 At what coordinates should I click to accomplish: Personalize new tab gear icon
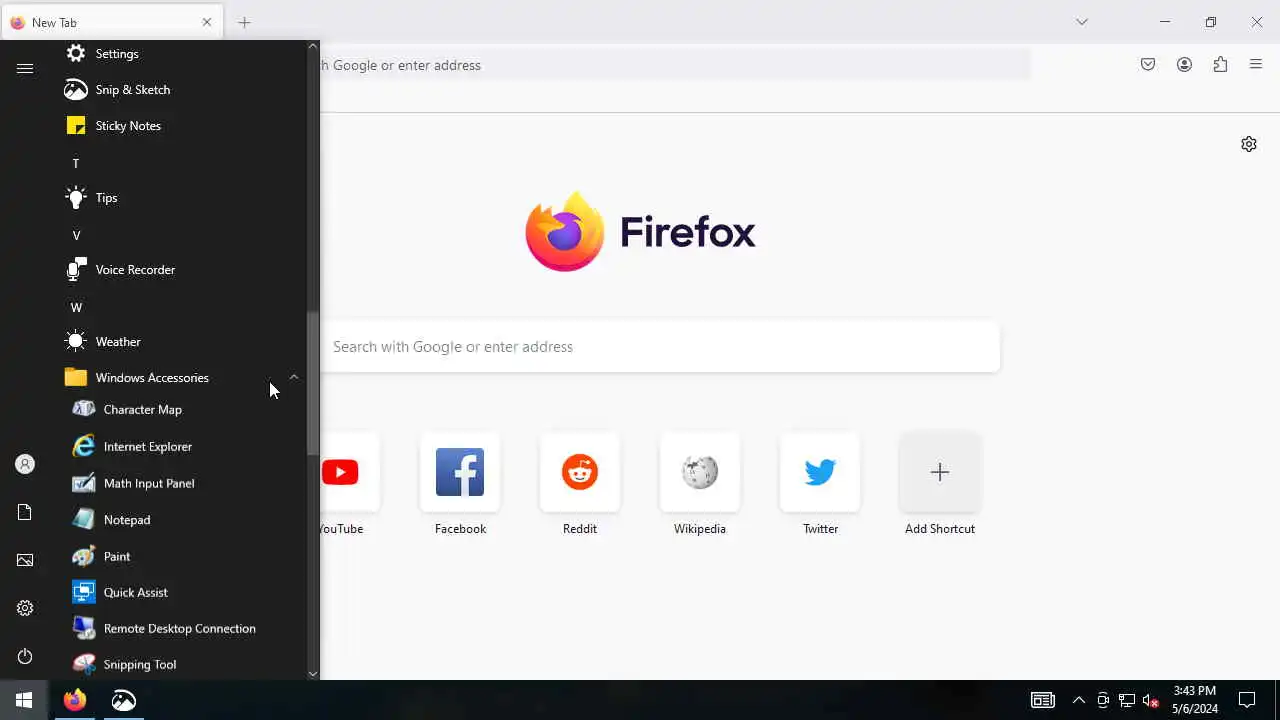coord(1249,144)
